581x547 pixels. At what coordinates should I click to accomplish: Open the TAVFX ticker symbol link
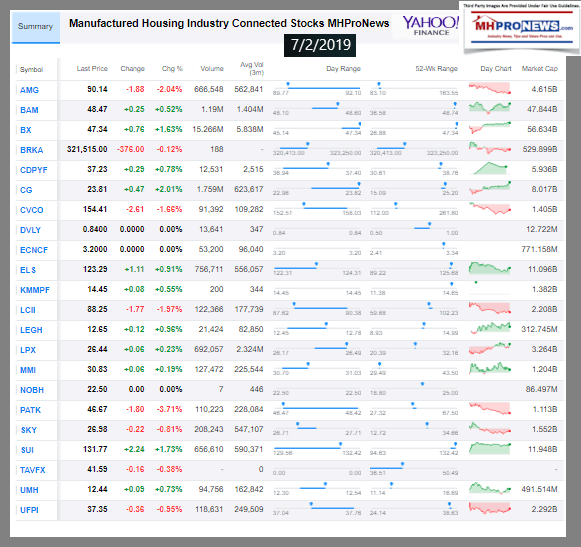pos(33,470)
